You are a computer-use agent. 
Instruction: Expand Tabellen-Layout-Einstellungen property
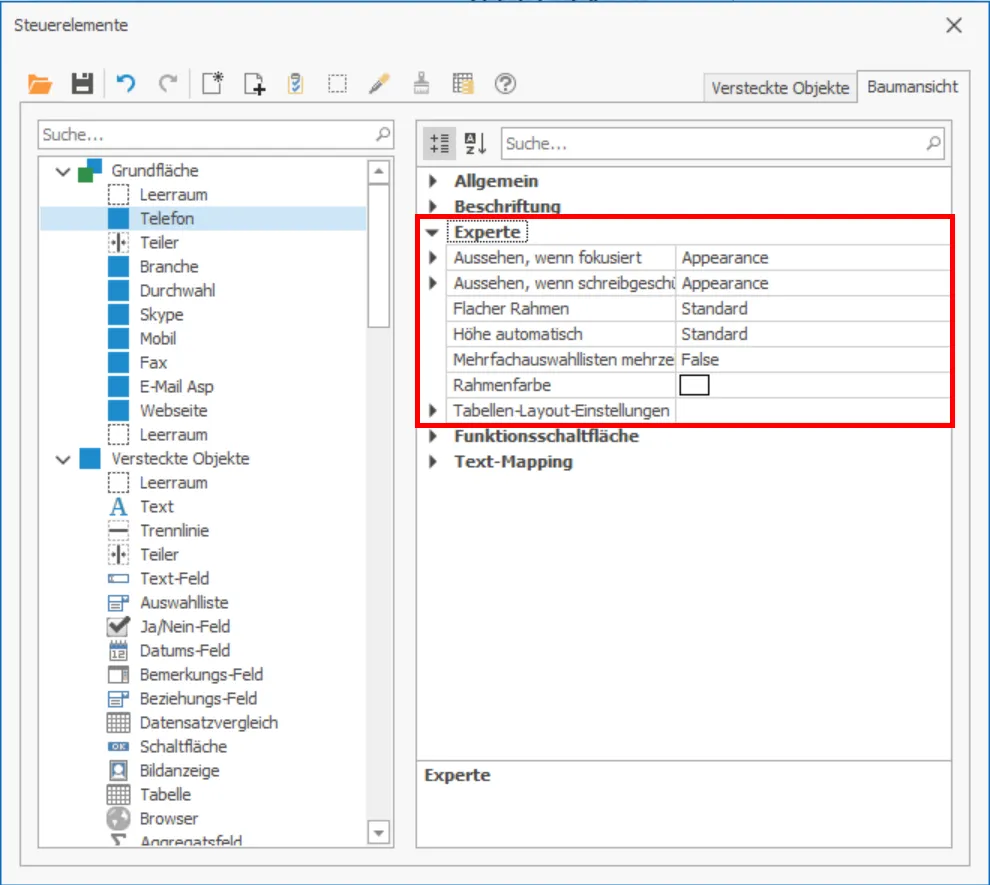pos(432,410)
